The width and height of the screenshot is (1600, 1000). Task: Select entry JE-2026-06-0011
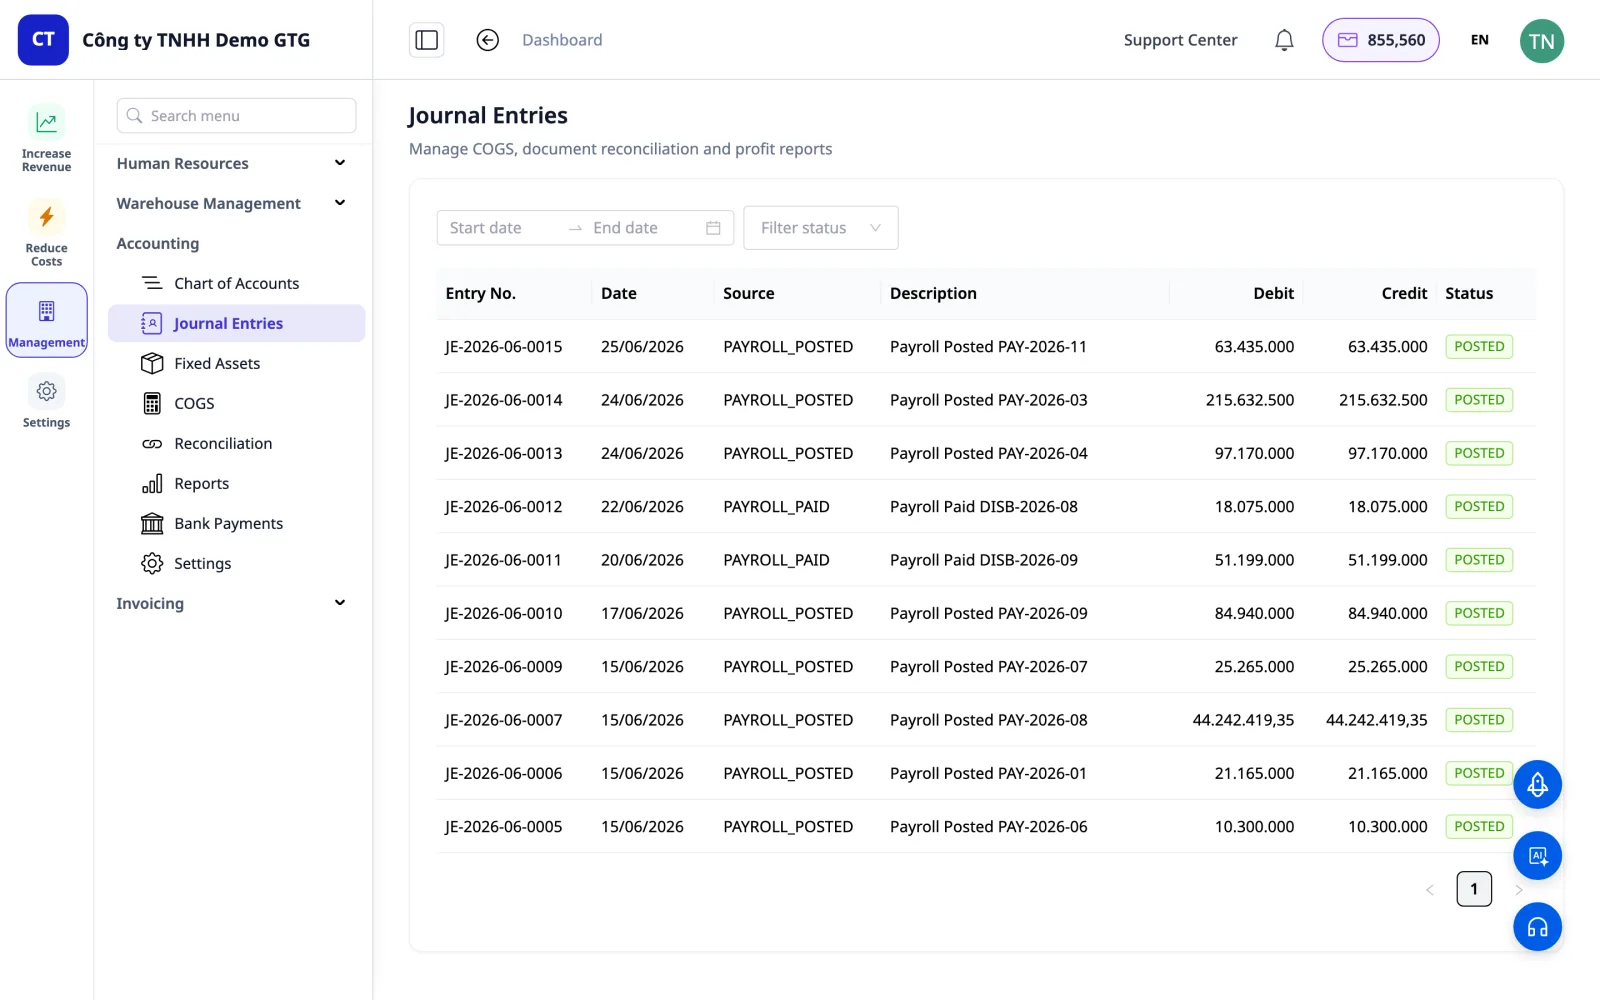coord(504,560)
